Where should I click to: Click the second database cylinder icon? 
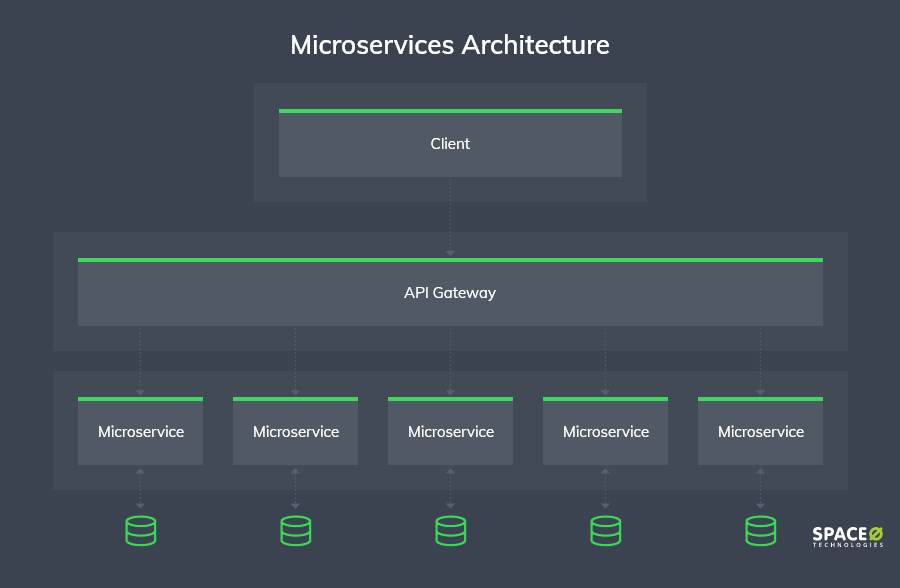pyautogui.click(x=296, y=531)
